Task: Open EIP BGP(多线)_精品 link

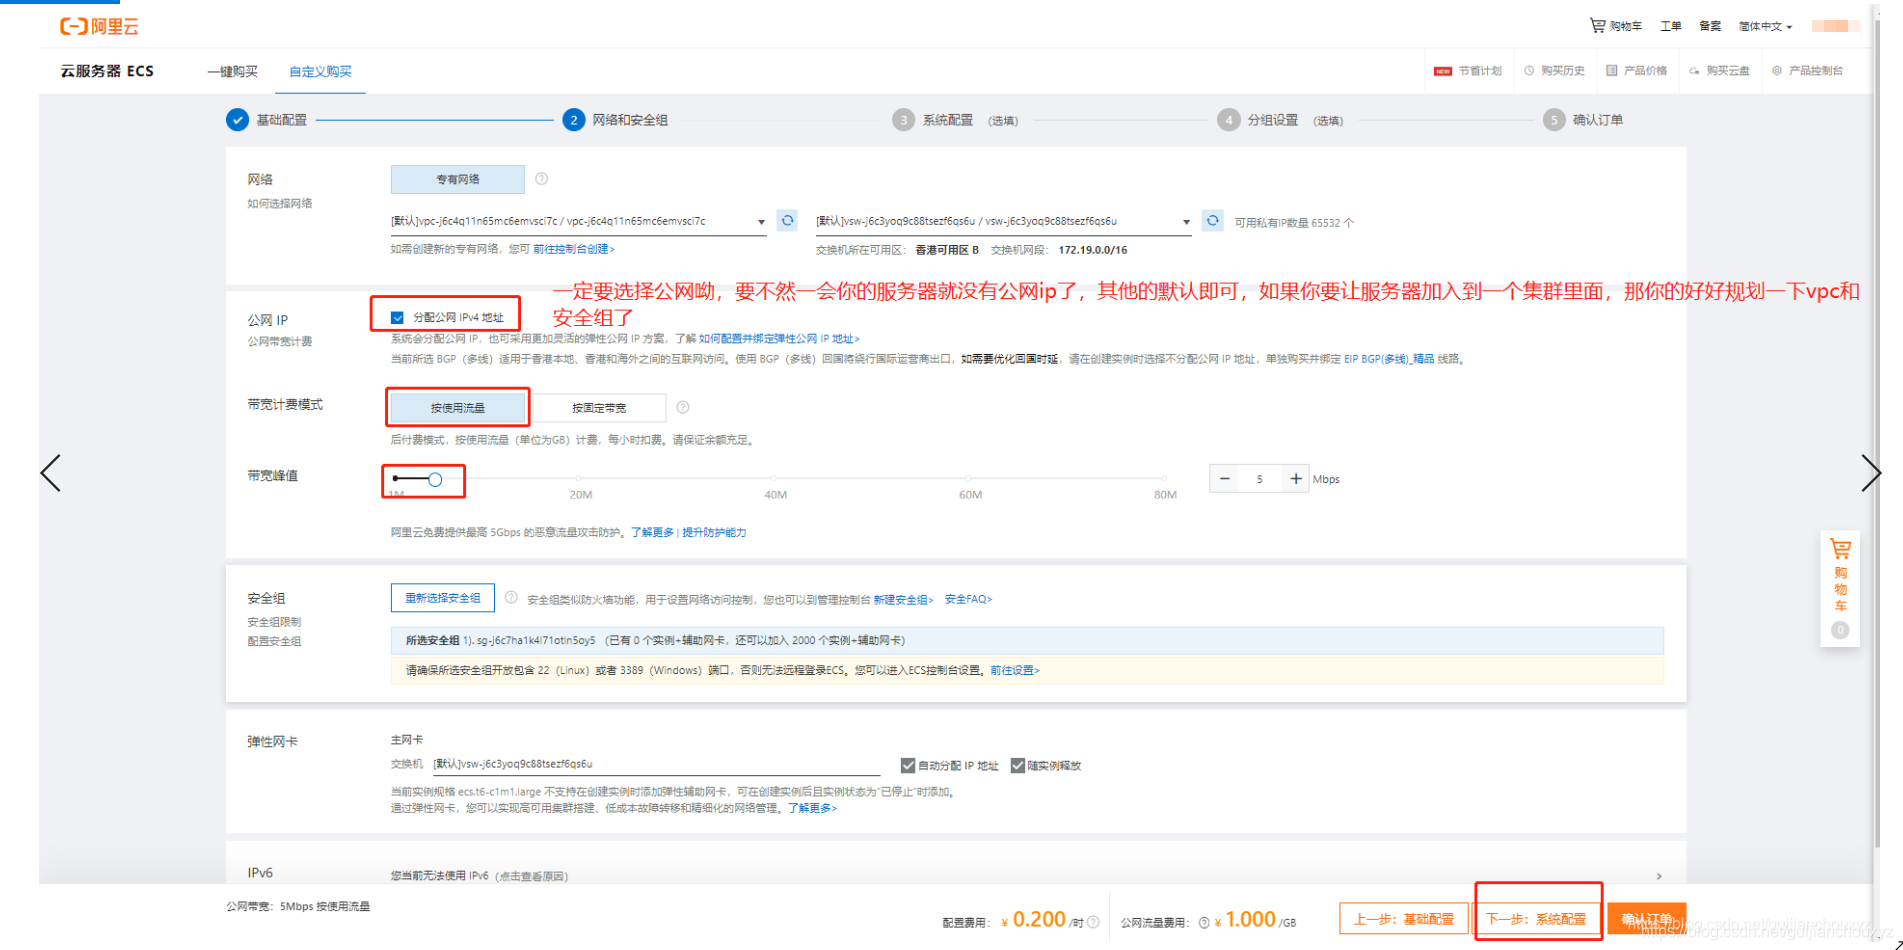Action: point(1389,359)
